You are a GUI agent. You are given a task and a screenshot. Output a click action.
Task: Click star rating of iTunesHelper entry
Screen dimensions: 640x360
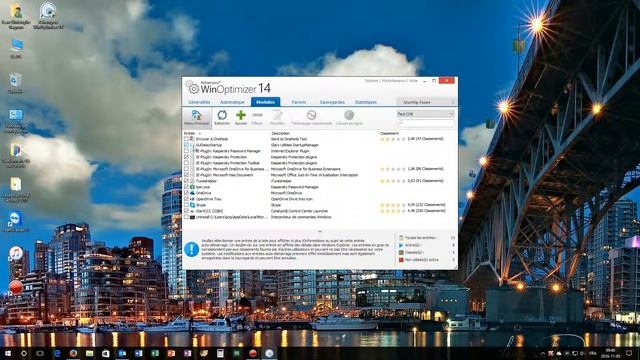click(393, 181)
